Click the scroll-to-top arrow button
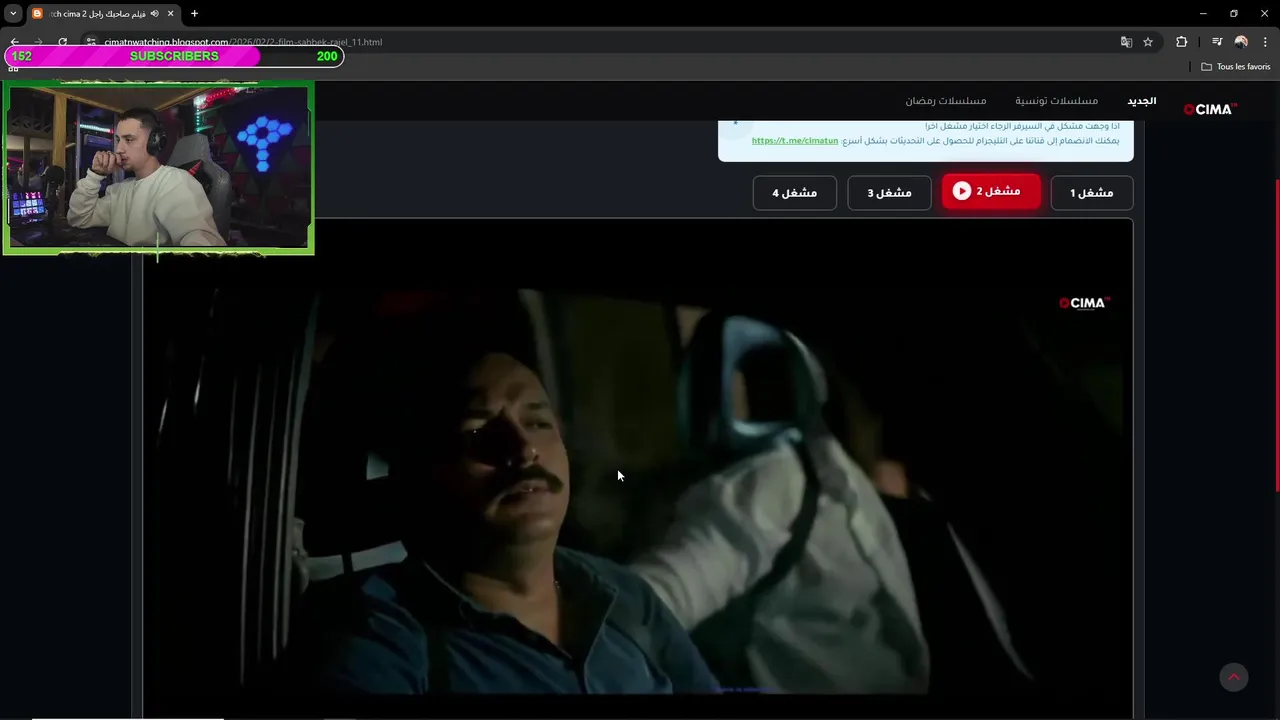Viewport: 1280px width, 720px height. 1234,677
